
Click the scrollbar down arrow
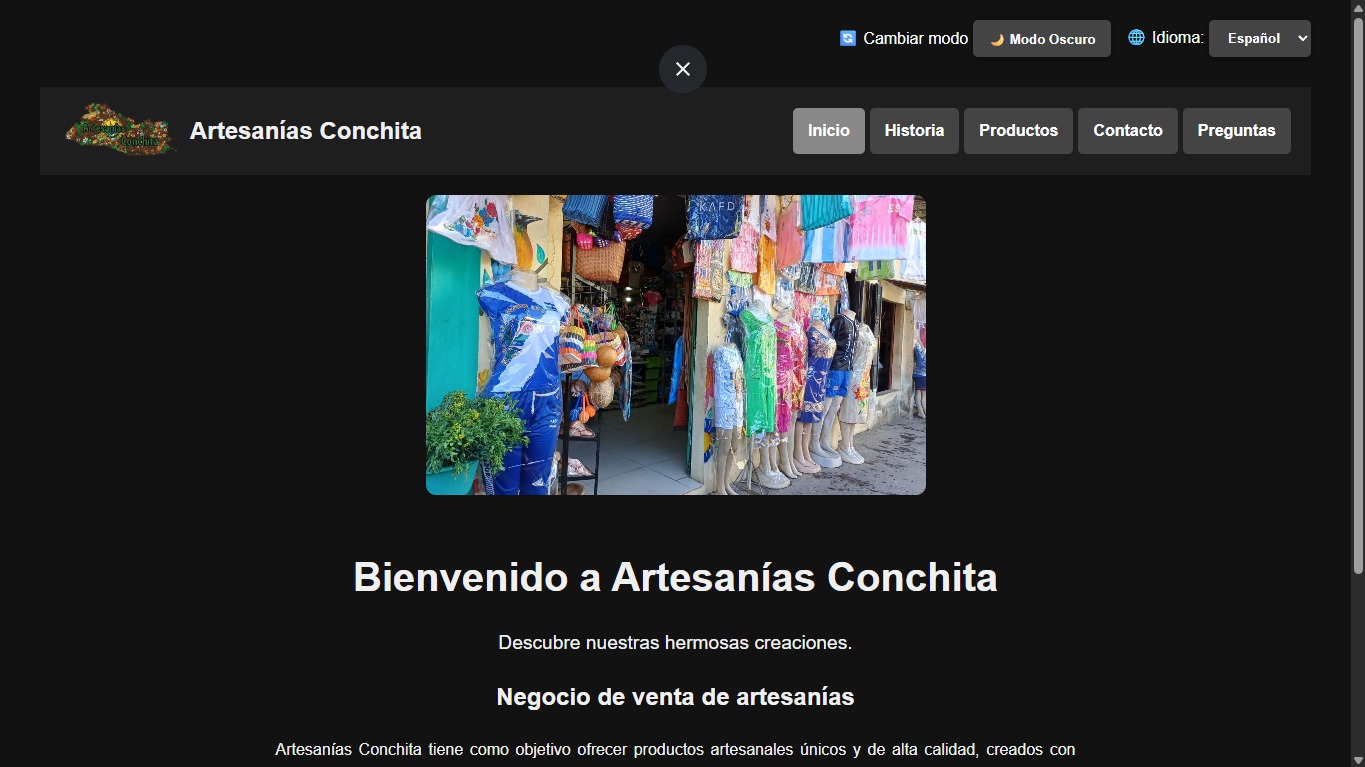tap(1357, 759)
